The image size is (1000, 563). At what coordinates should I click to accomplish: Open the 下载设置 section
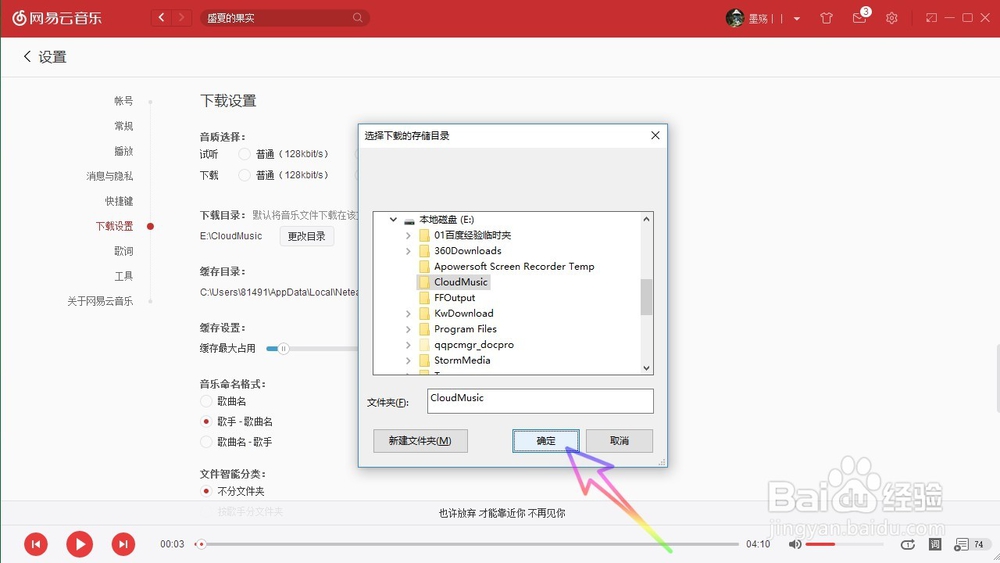pyautogui.click(x=114, y=226)
